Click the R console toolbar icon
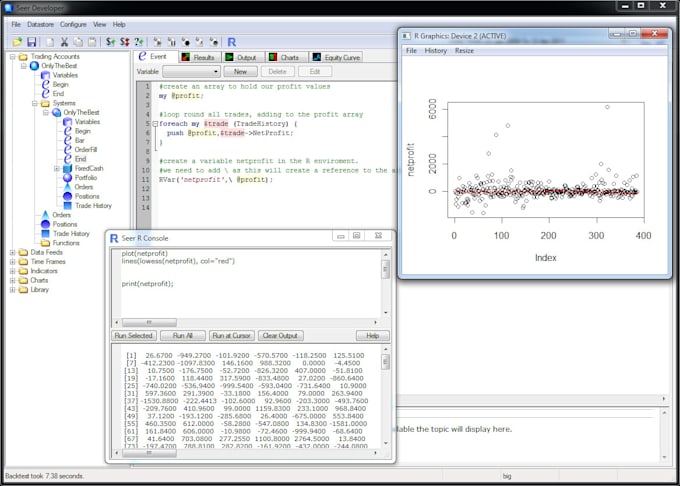Screen dimensions: 680x486 (x=232, y=42)
